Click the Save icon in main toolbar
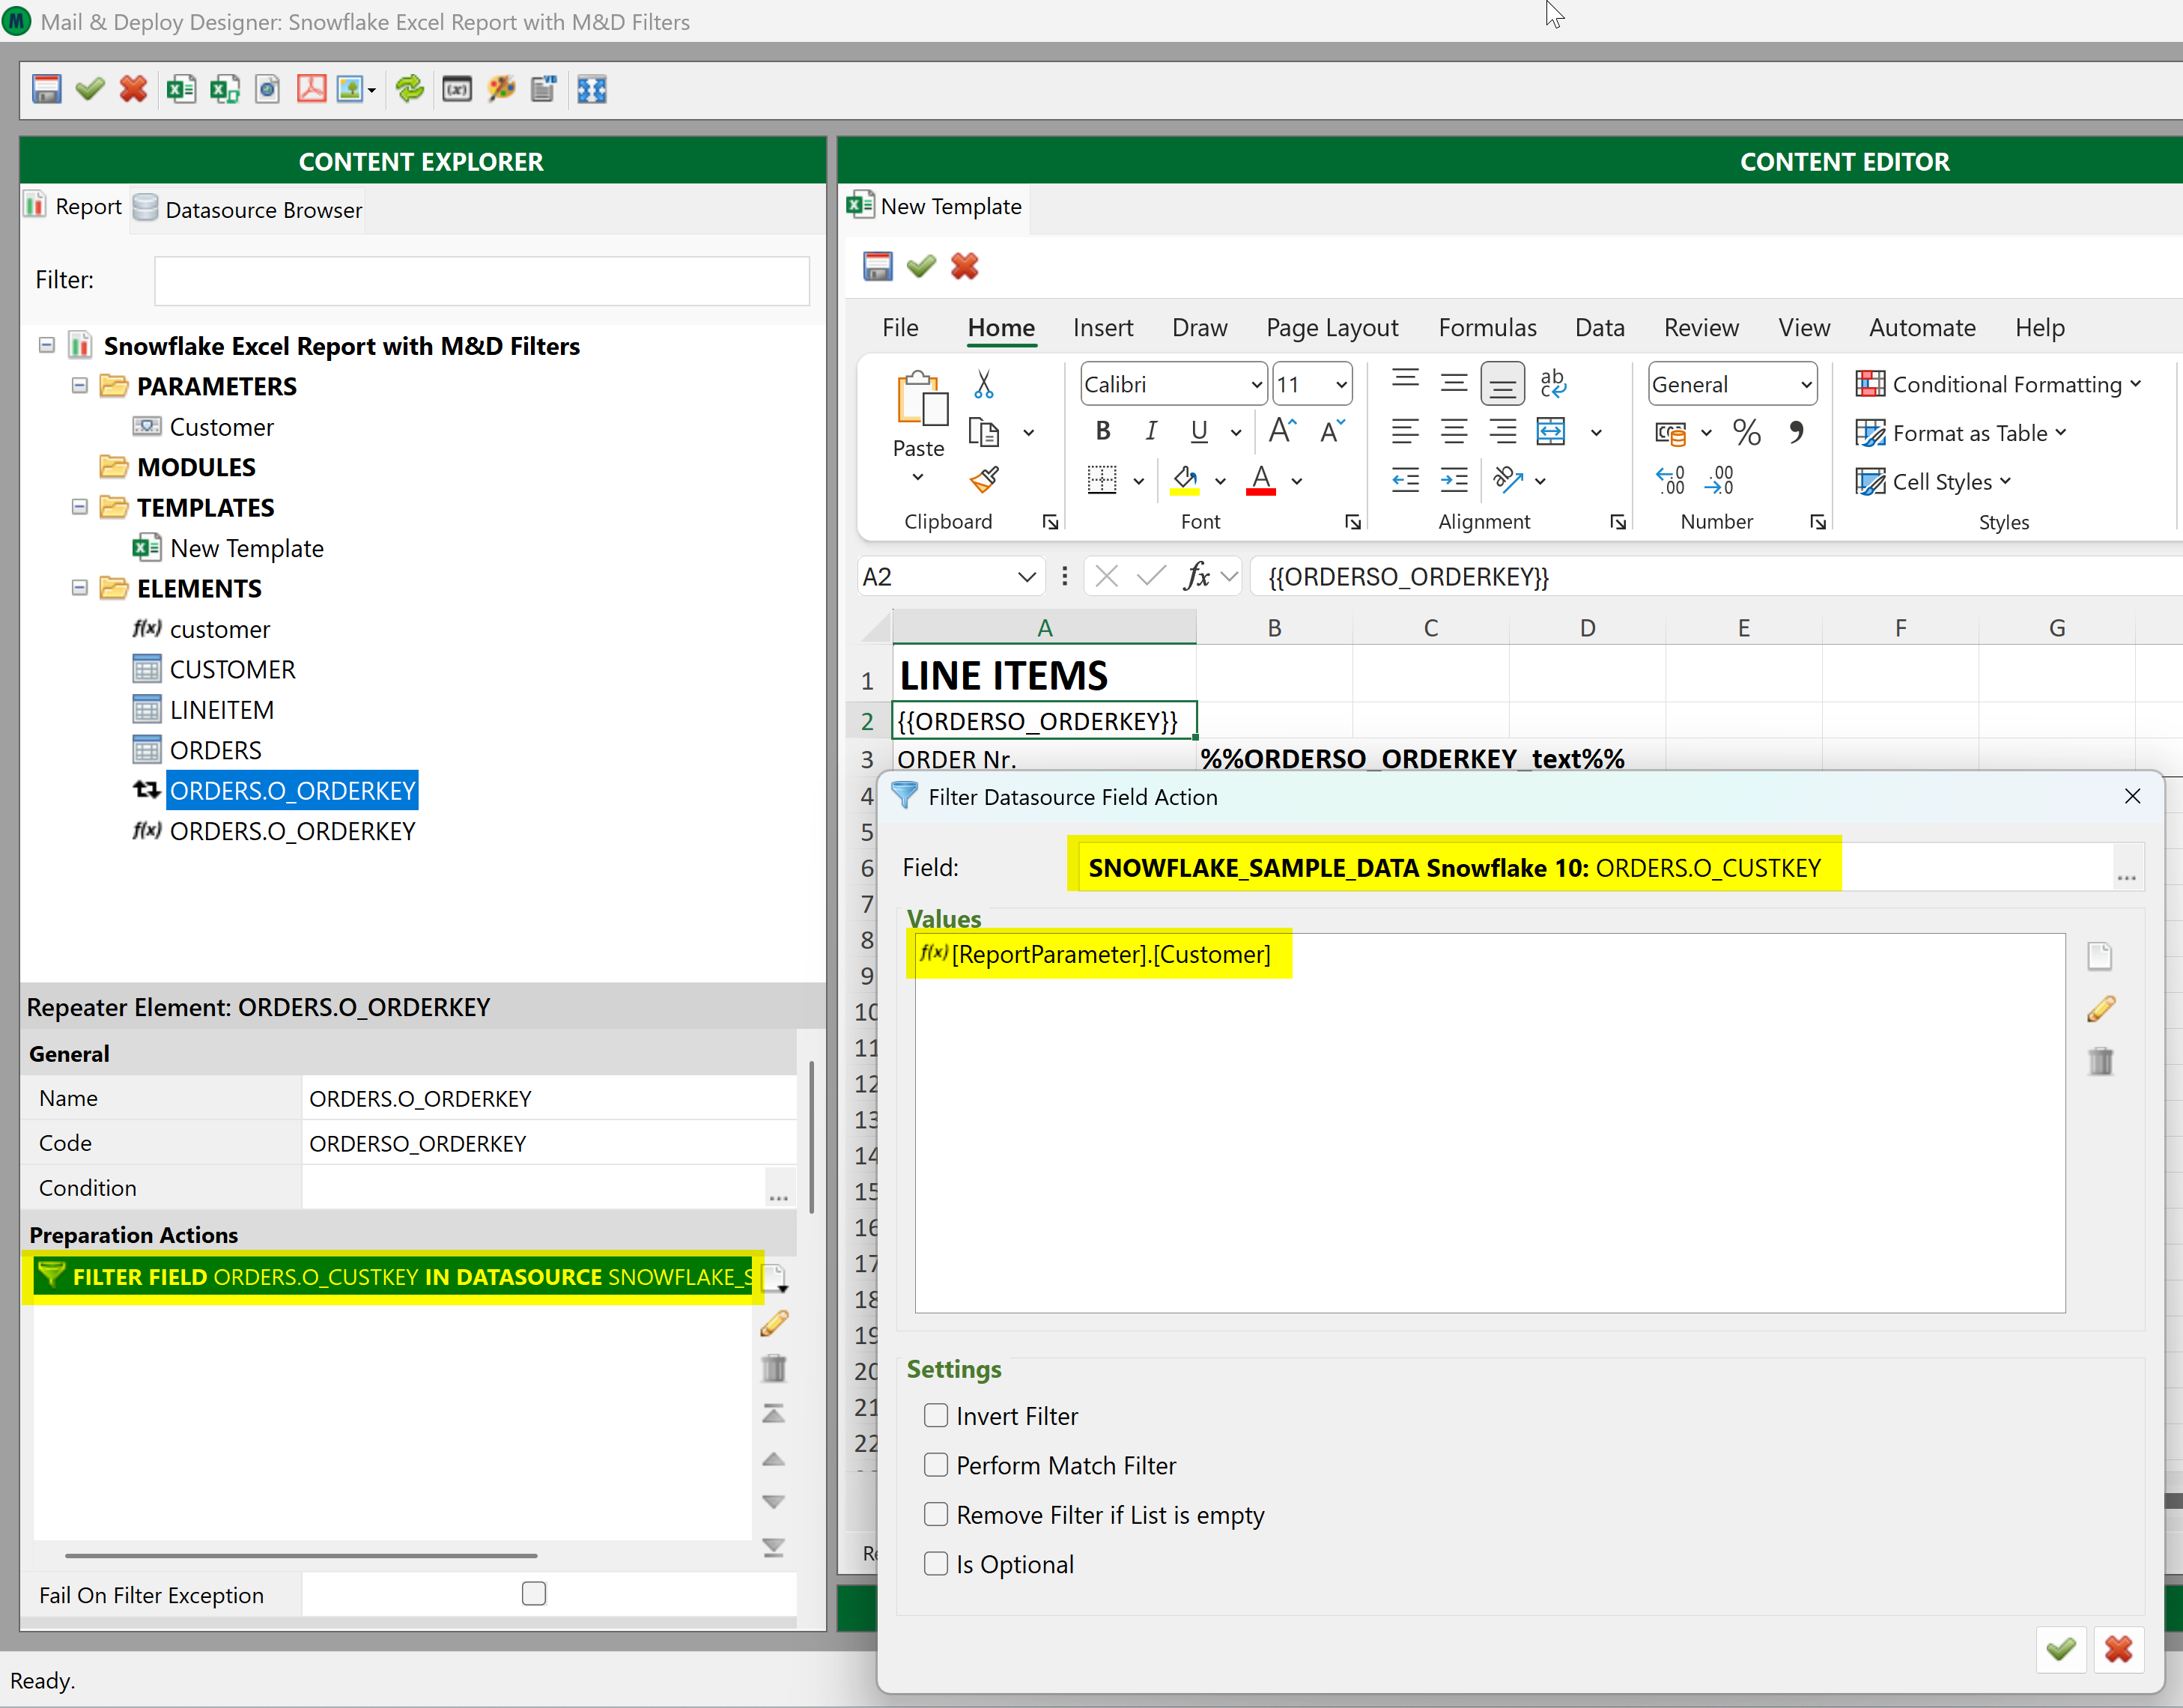The width and height of the screenshot is (2183, 1708). click(x=46, y=89)
